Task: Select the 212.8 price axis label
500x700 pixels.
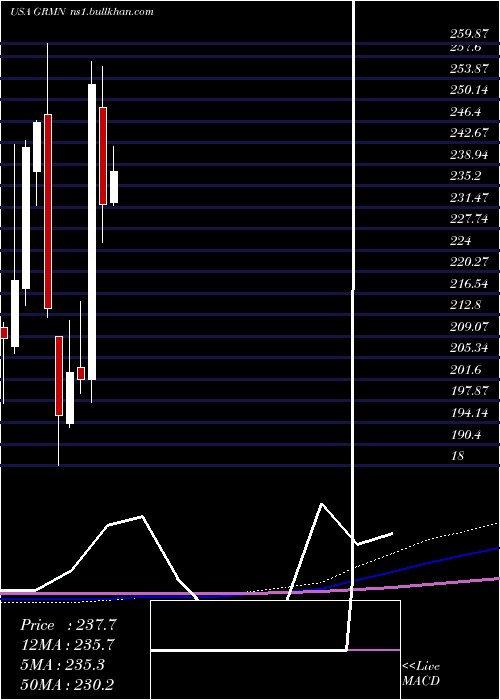Action: pos(466,305)
